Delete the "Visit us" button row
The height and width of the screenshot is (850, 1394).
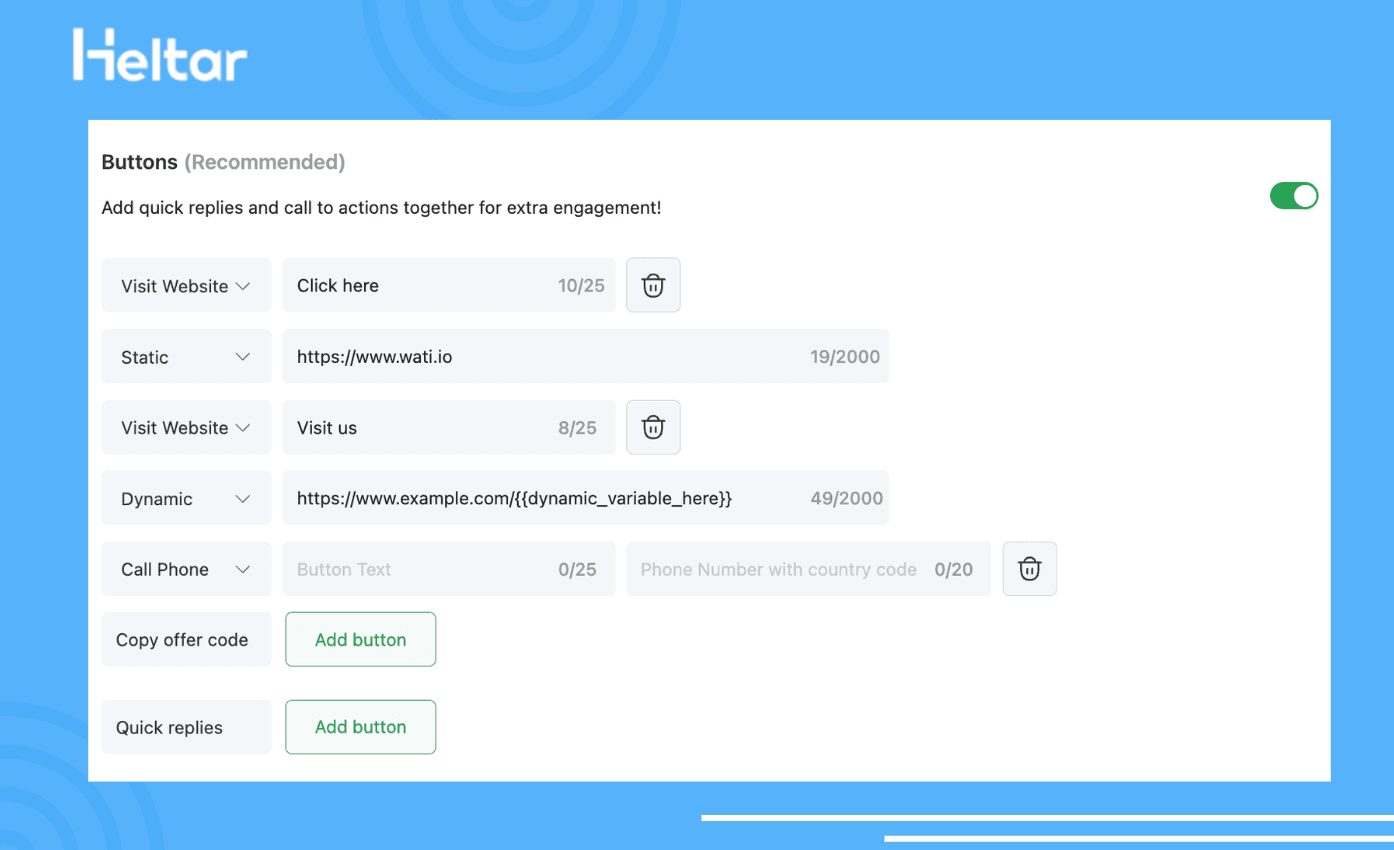click(x=653, y=427)
